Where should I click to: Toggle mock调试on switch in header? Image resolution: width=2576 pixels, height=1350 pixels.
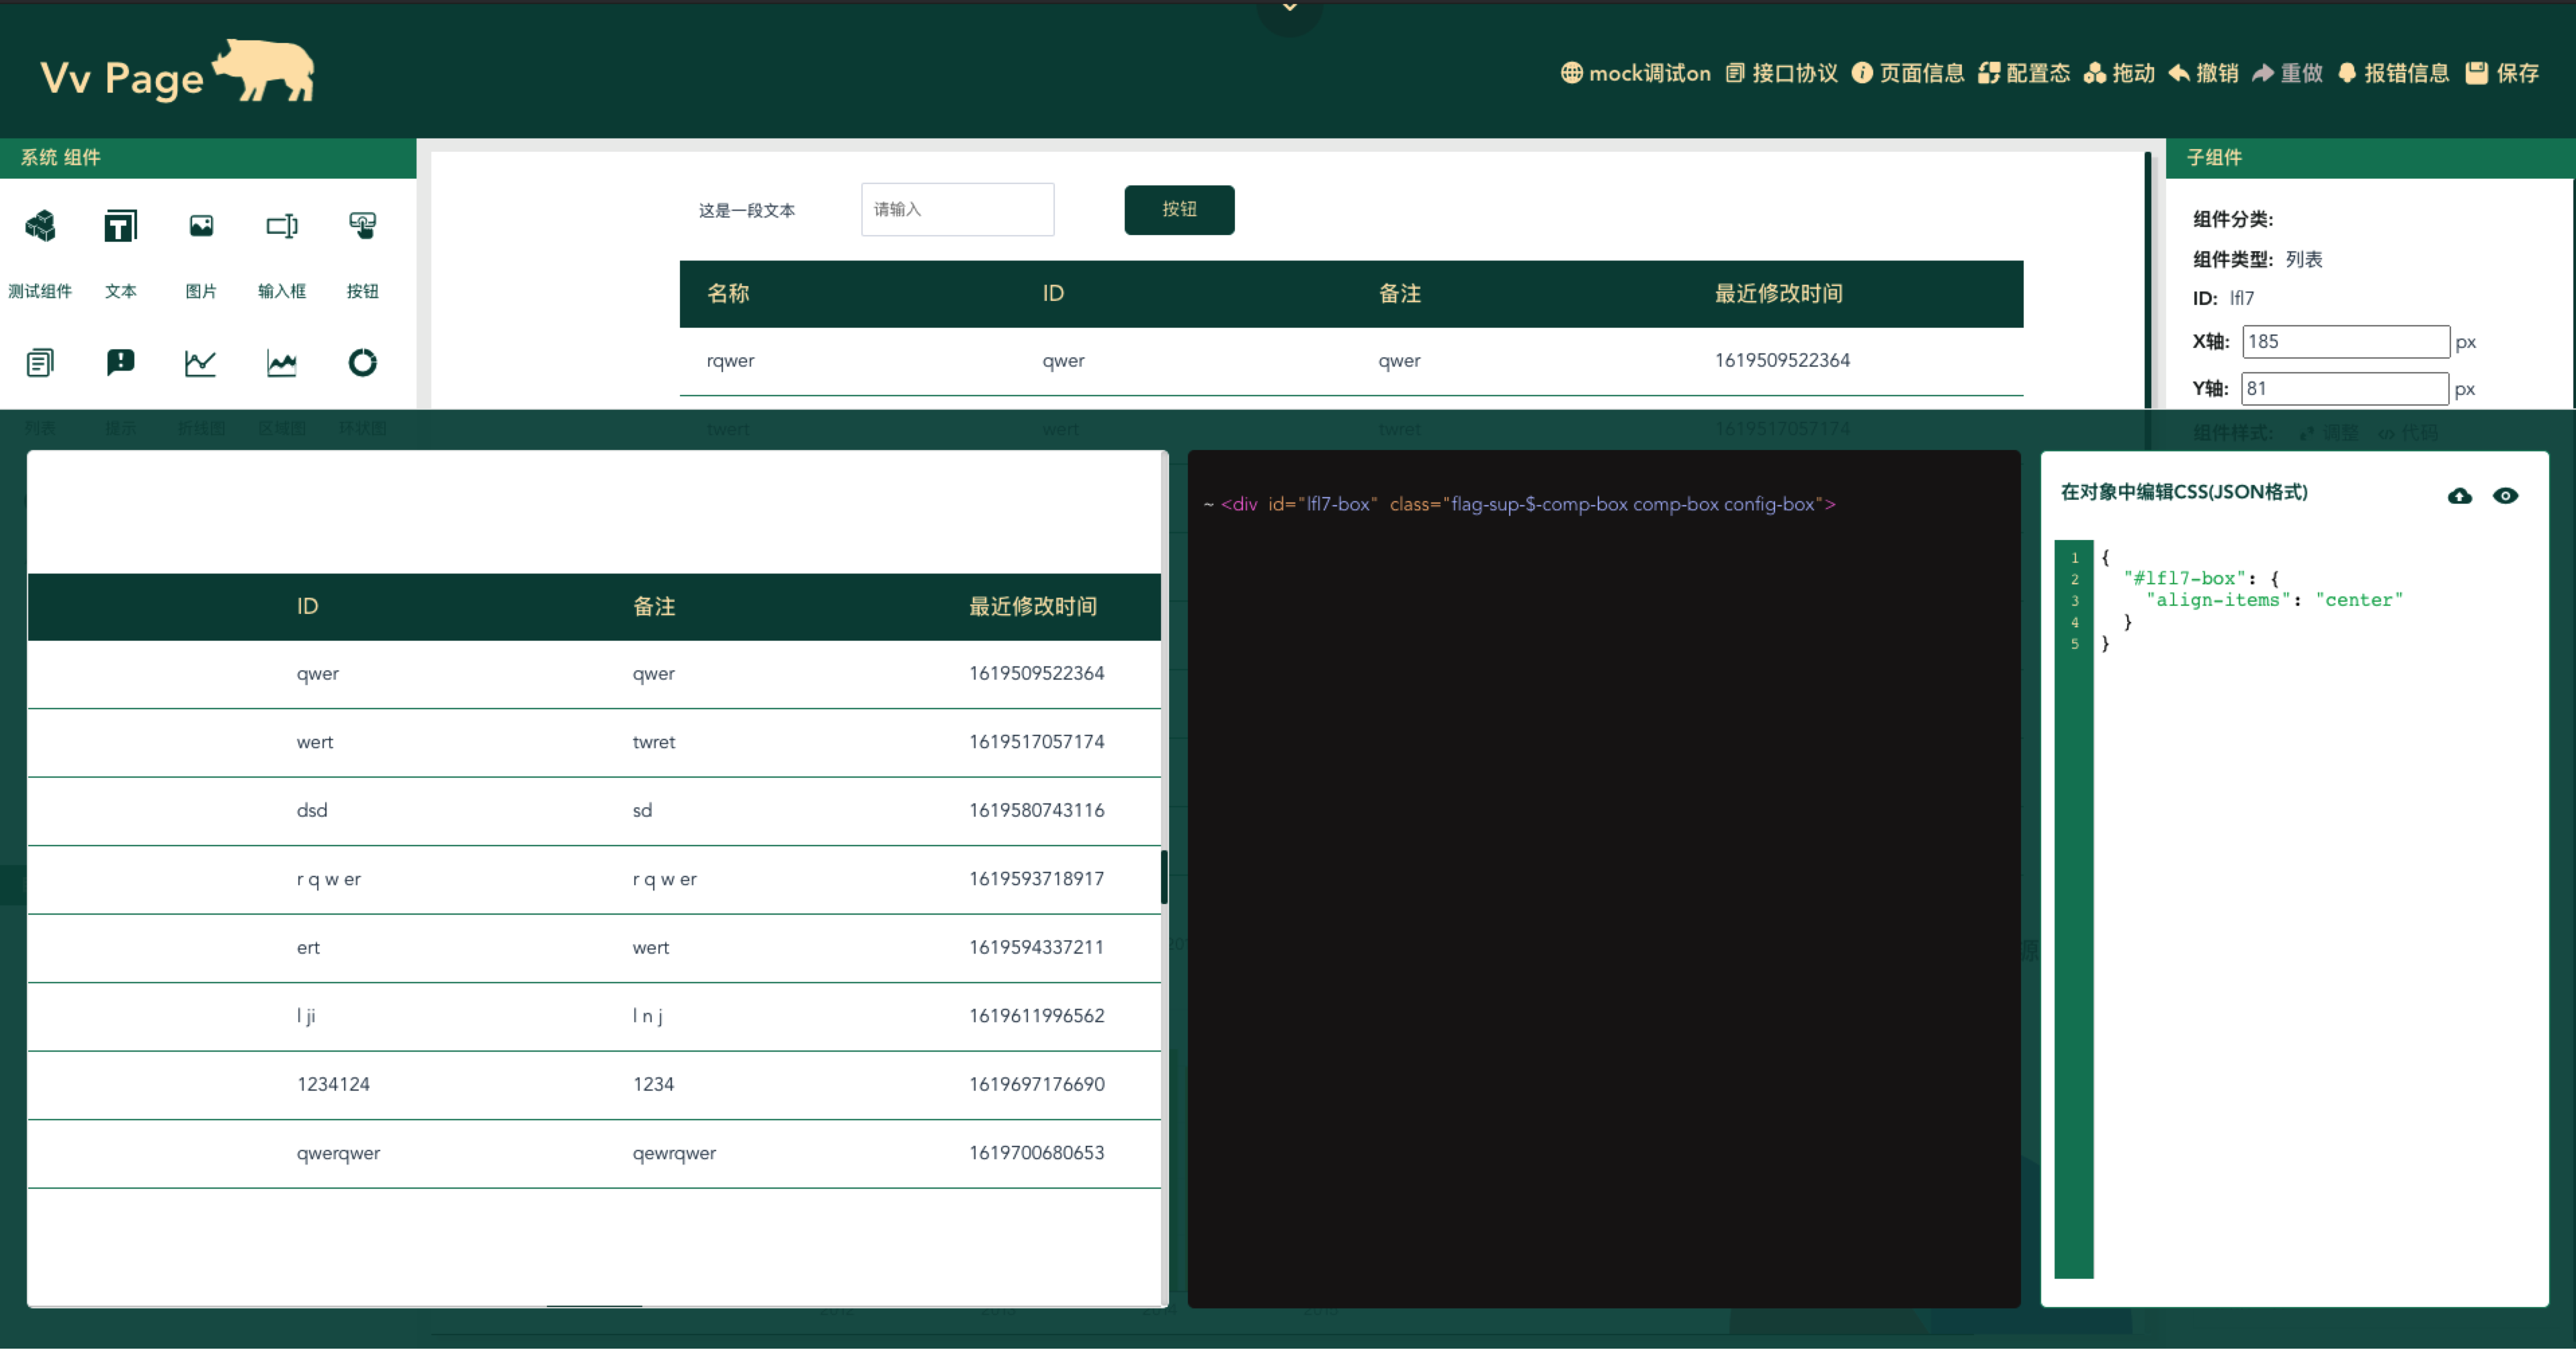1635,73
